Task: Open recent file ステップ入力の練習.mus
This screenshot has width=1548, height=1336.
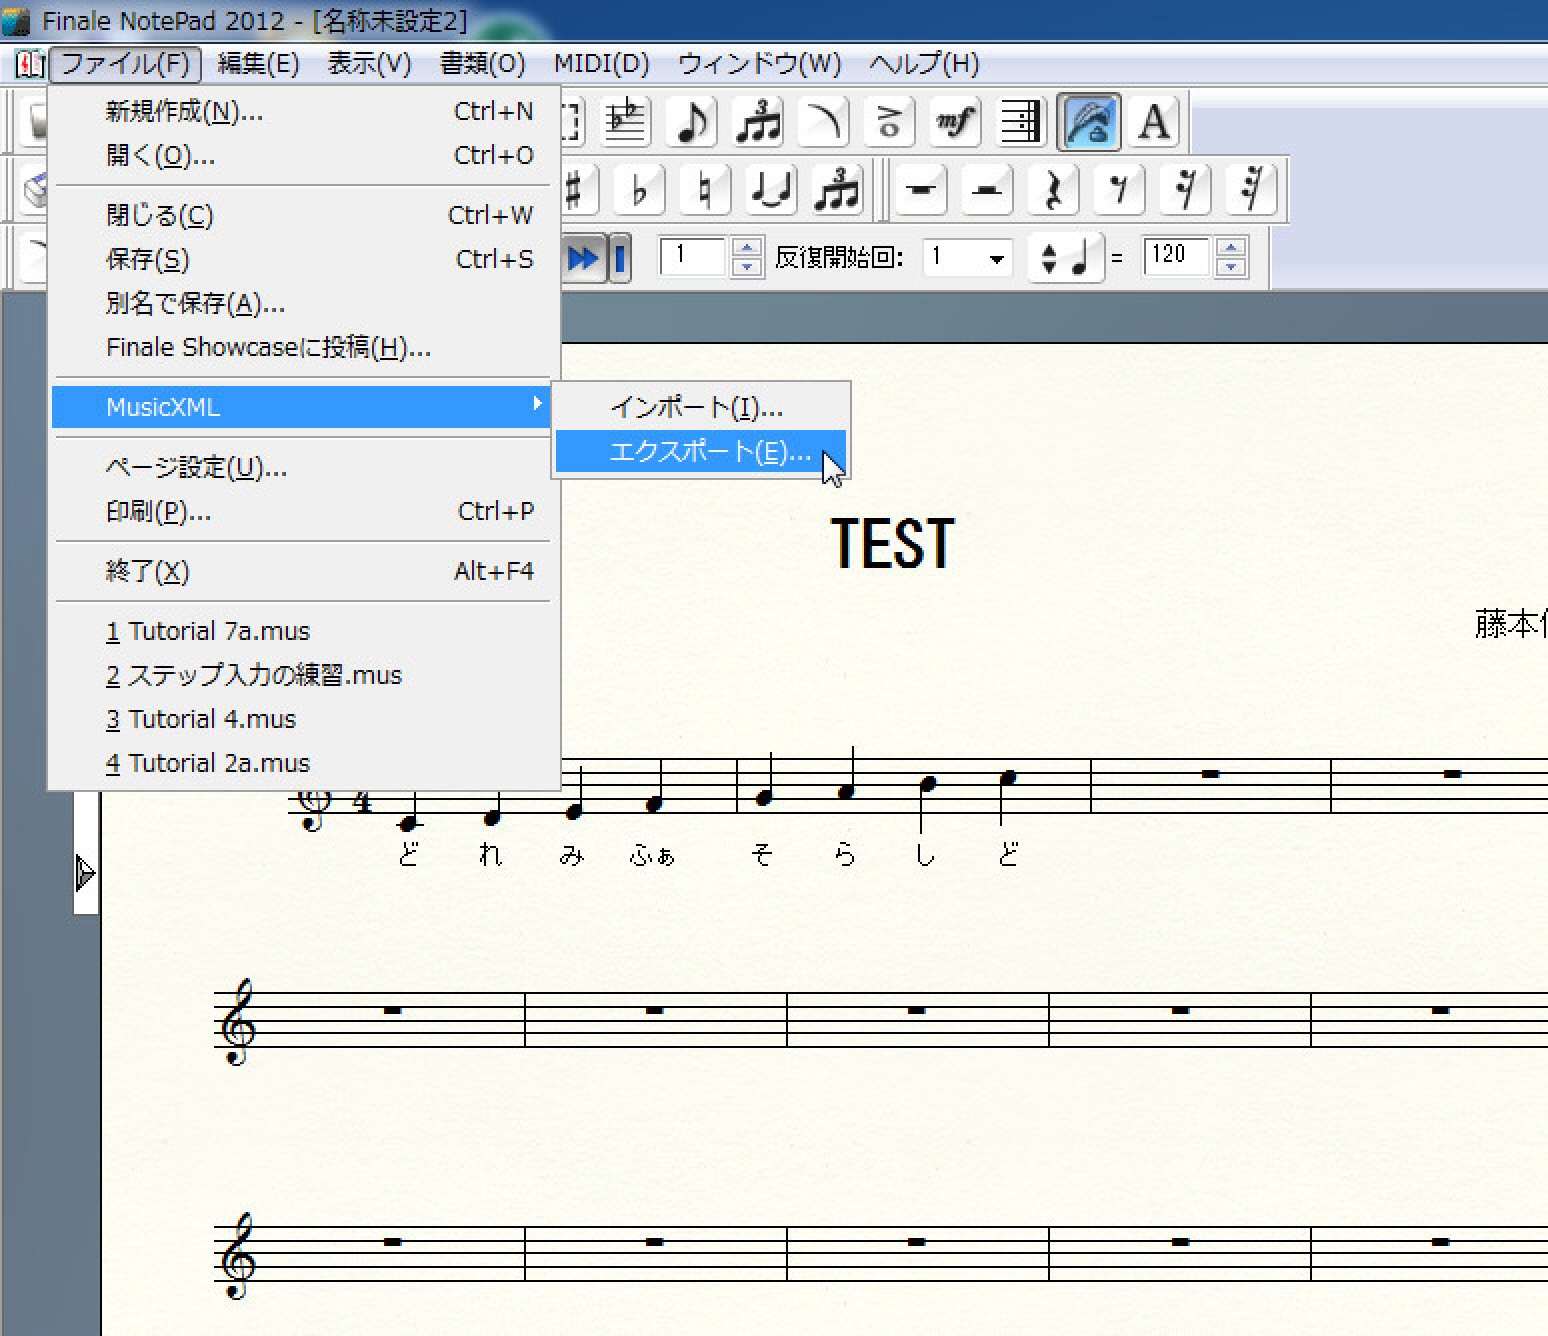Action: point(302,675)
